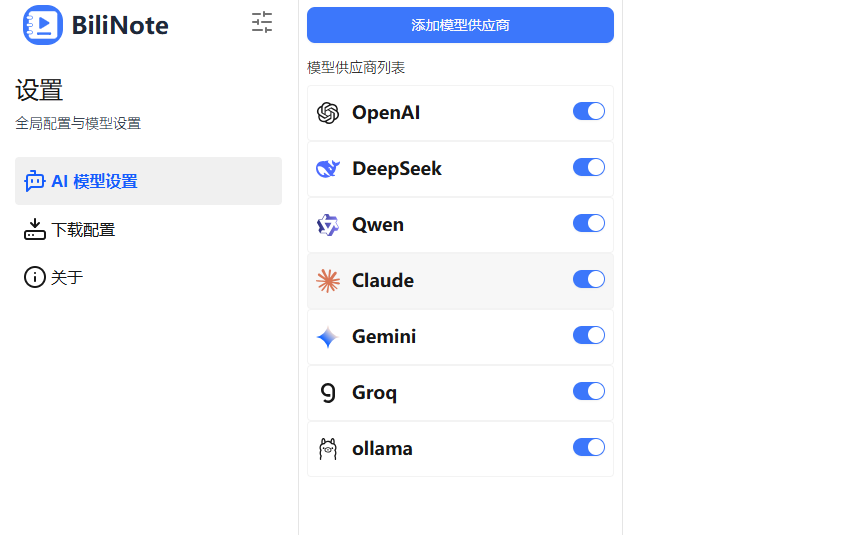The width and height of the screenshot is (842, 535).
Task: Select the Claude provider name
Action: pos(383,281)
